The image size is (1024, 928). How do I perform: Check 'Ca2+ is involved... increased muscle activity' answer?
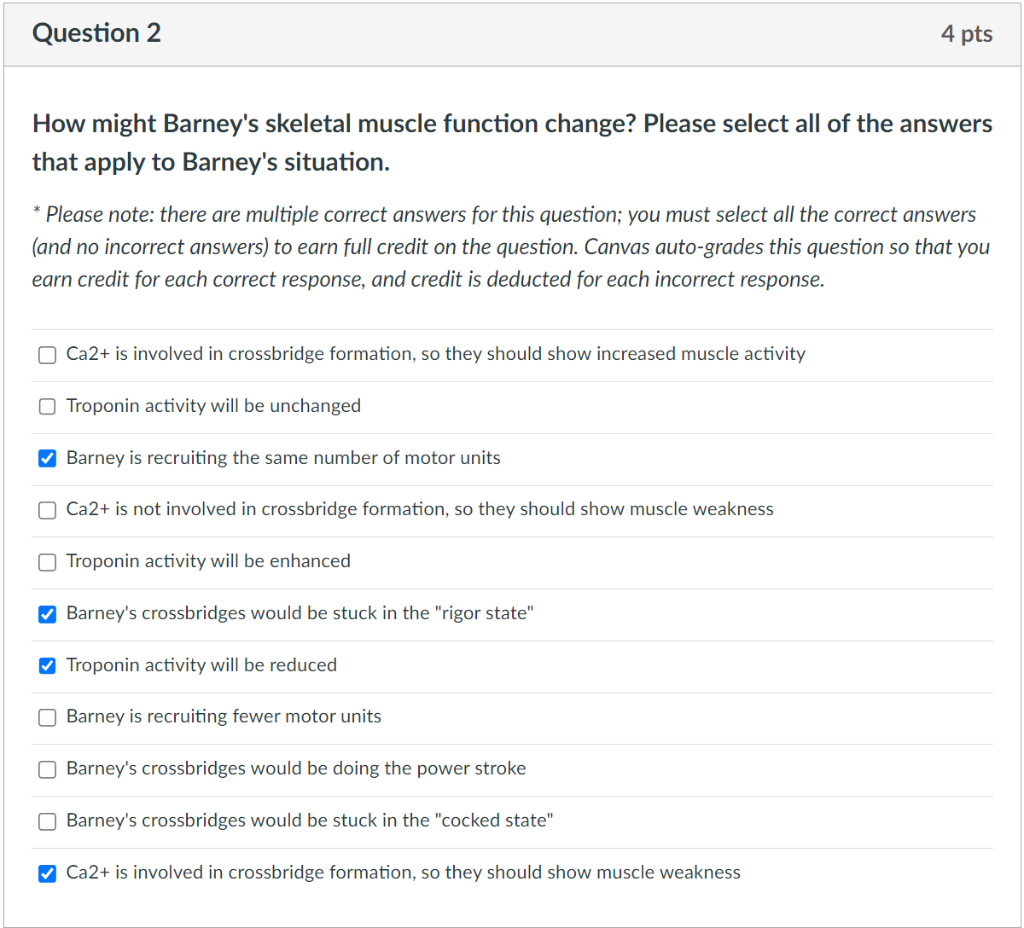click(x=46, y=354)
